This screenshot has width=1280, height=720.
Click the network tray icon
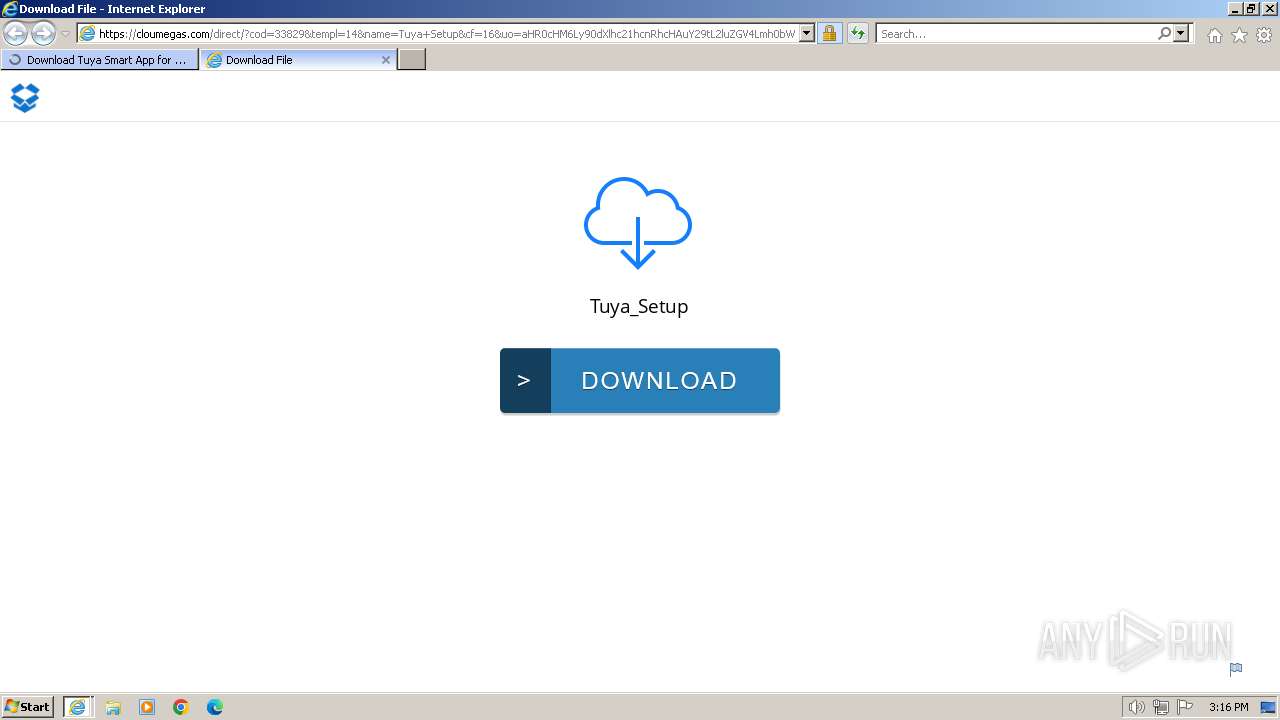[1161, 707]
